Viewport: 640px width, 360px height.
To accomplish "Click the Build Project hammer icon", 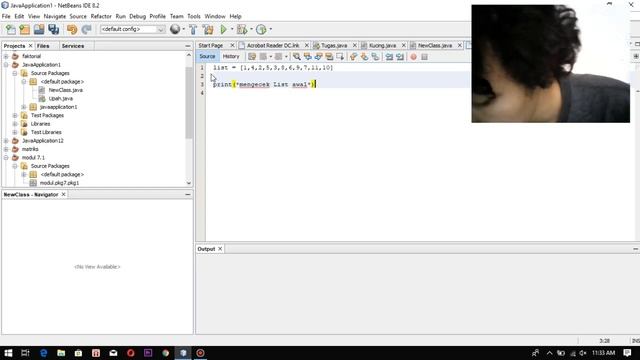I will coord(193,29).
